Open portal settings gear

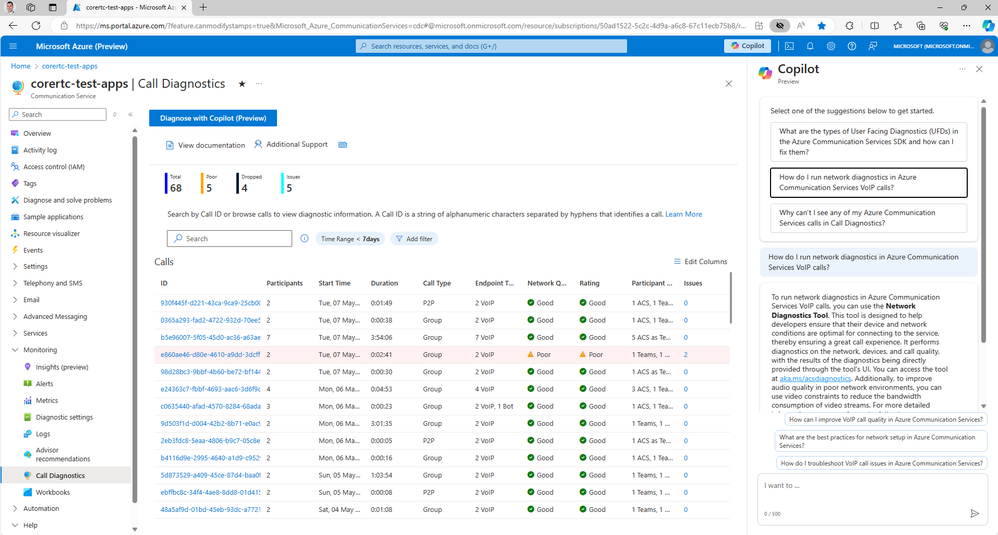tap(831, 46)
